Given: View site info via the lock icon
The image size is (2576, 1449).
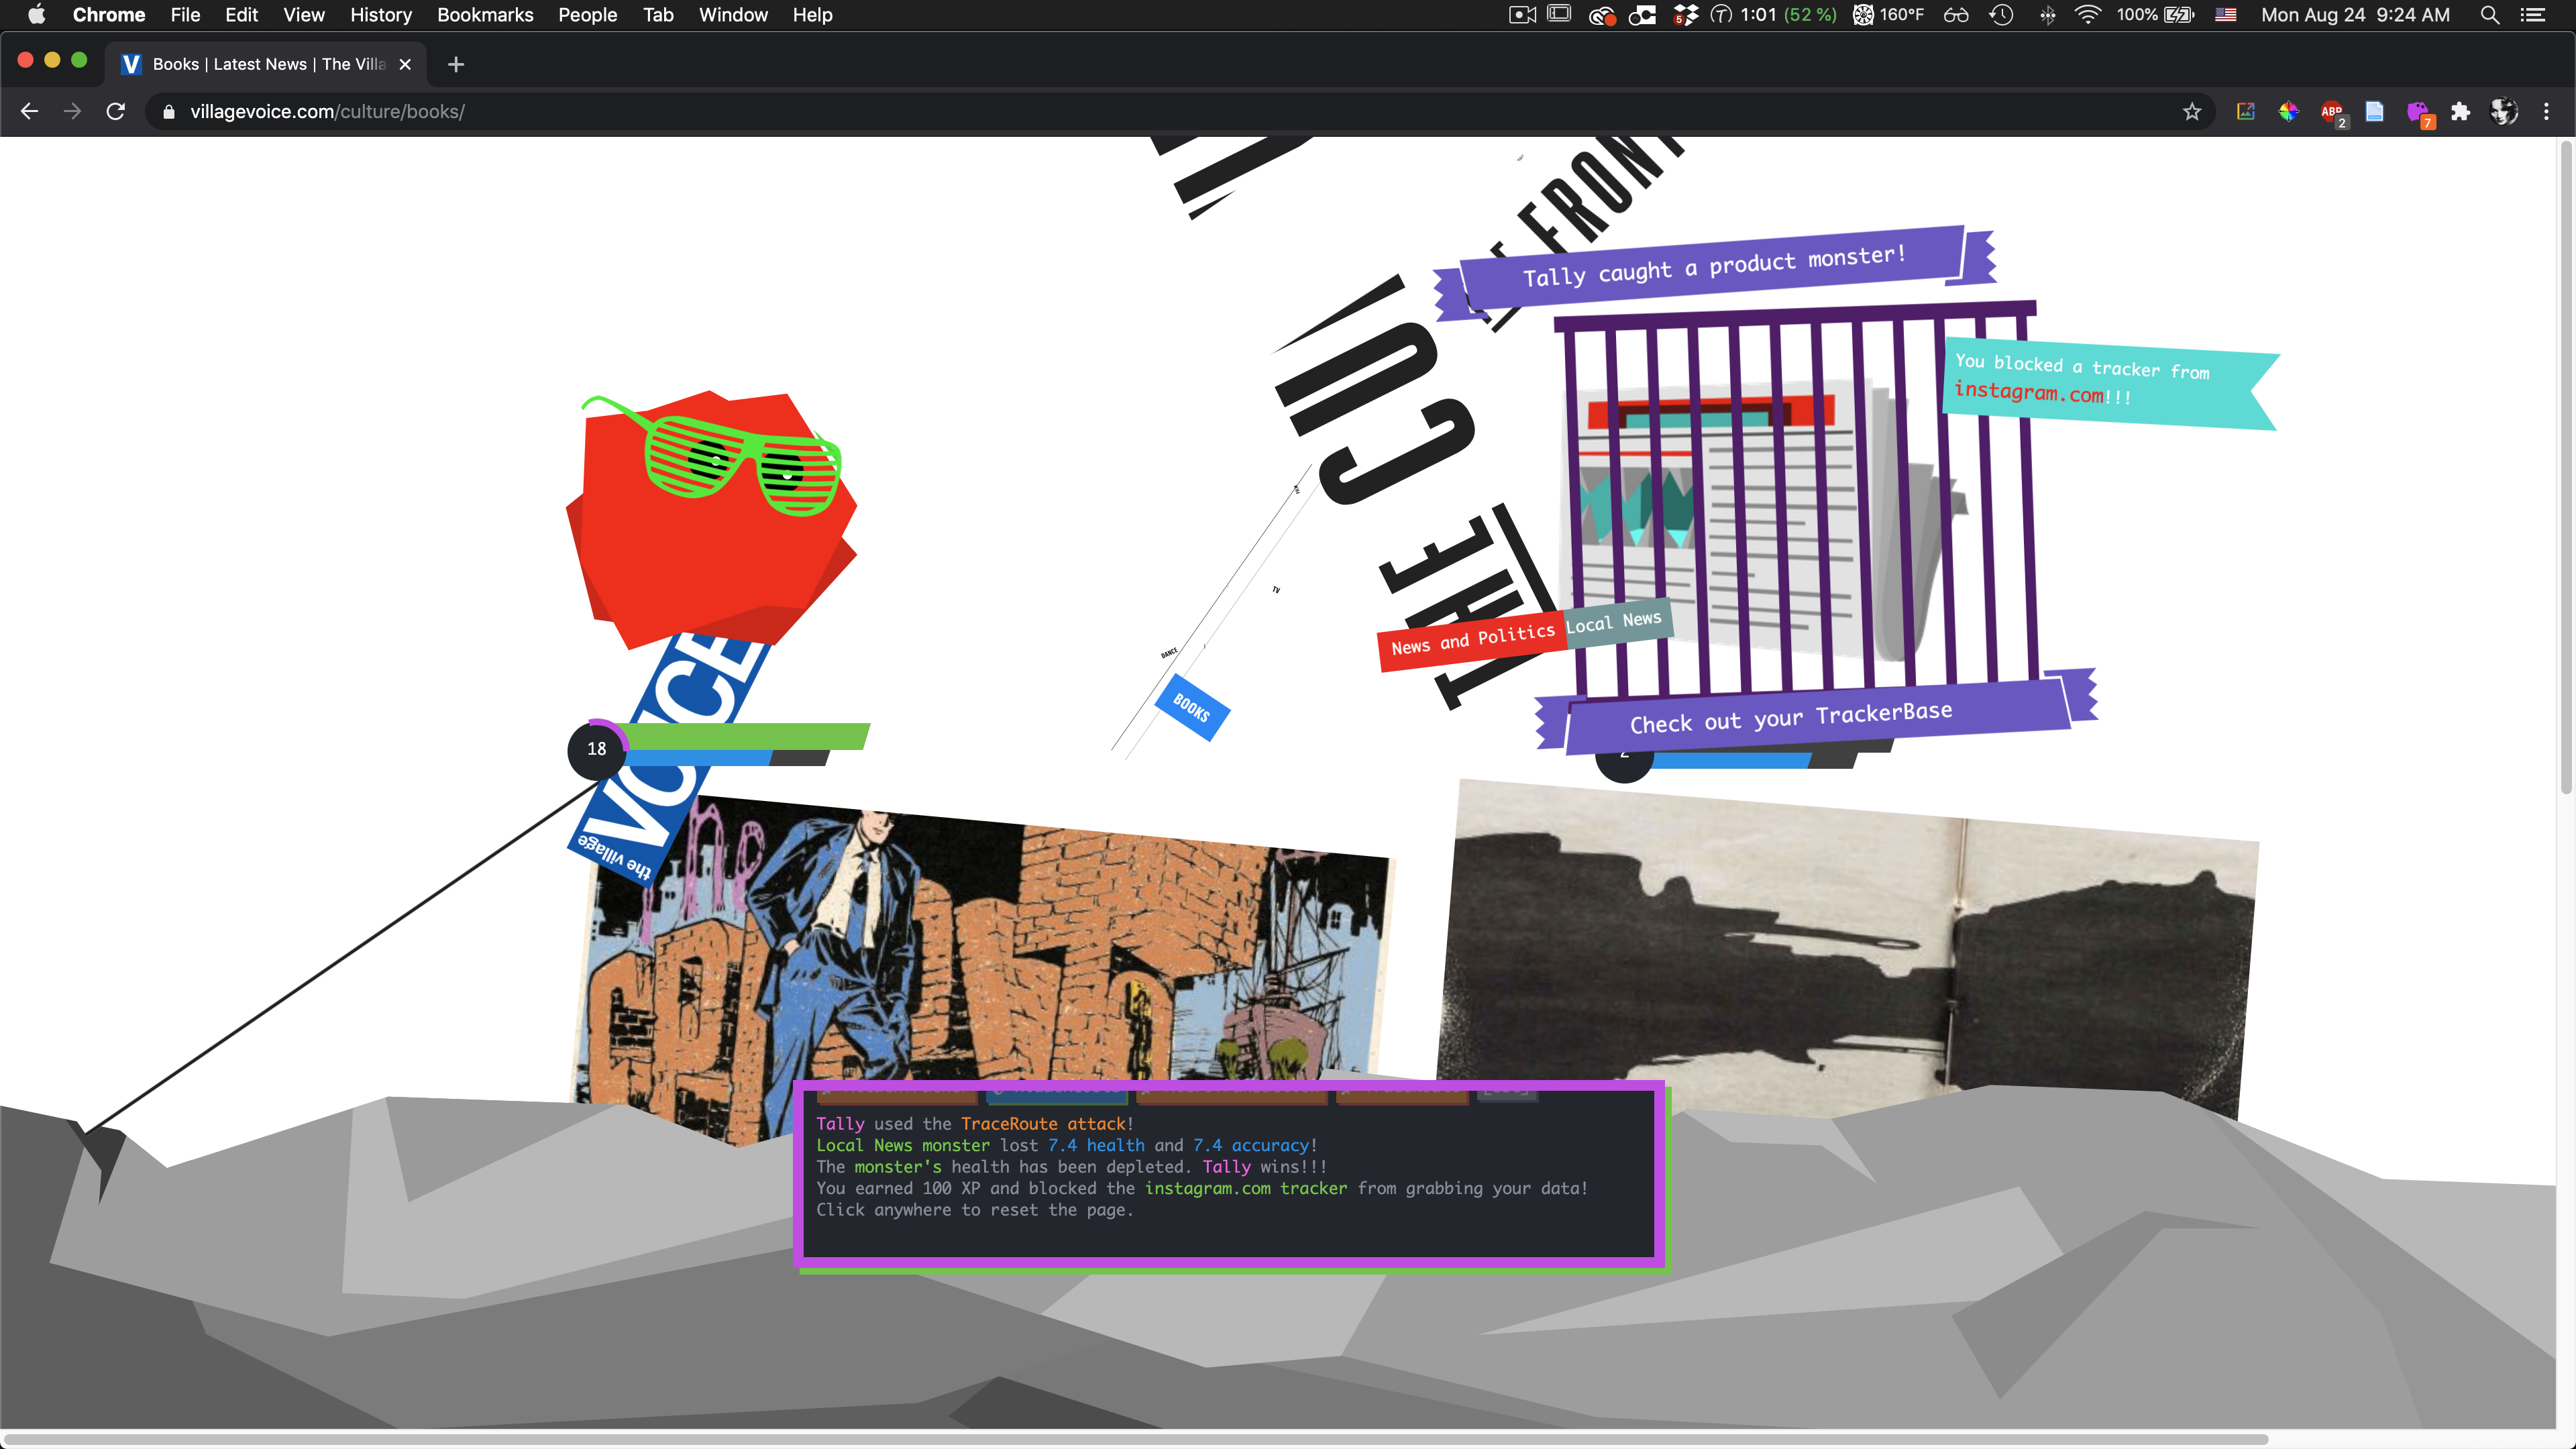Looking at the screenshot, I should (x=168, y=112).
